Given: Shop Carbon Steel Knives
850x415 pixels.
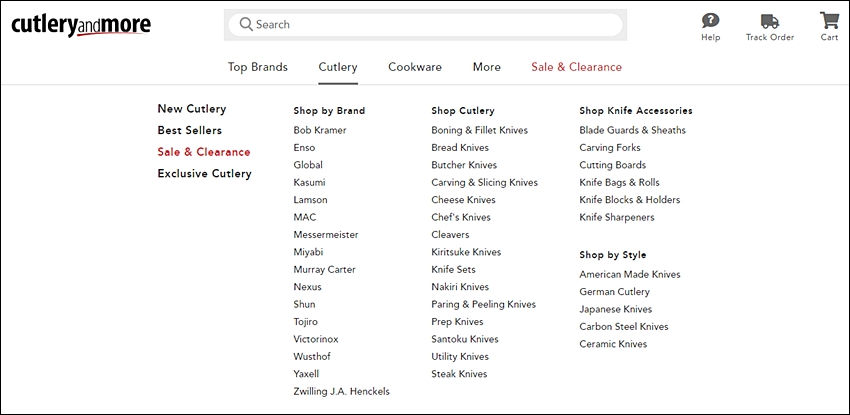Looking at the screenshot, I should coord(624,327).
